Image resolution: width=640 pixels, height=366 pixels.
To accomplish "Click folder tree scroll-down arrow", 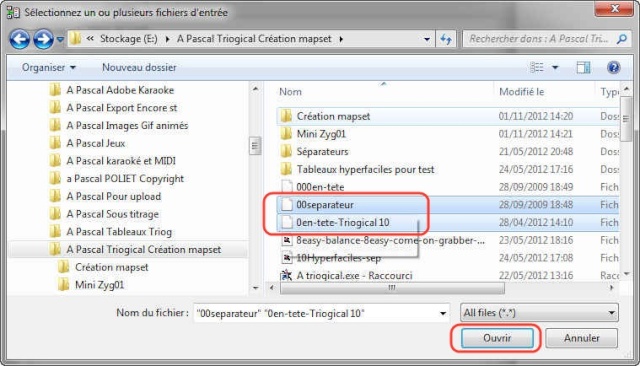I will coord(255,288).
